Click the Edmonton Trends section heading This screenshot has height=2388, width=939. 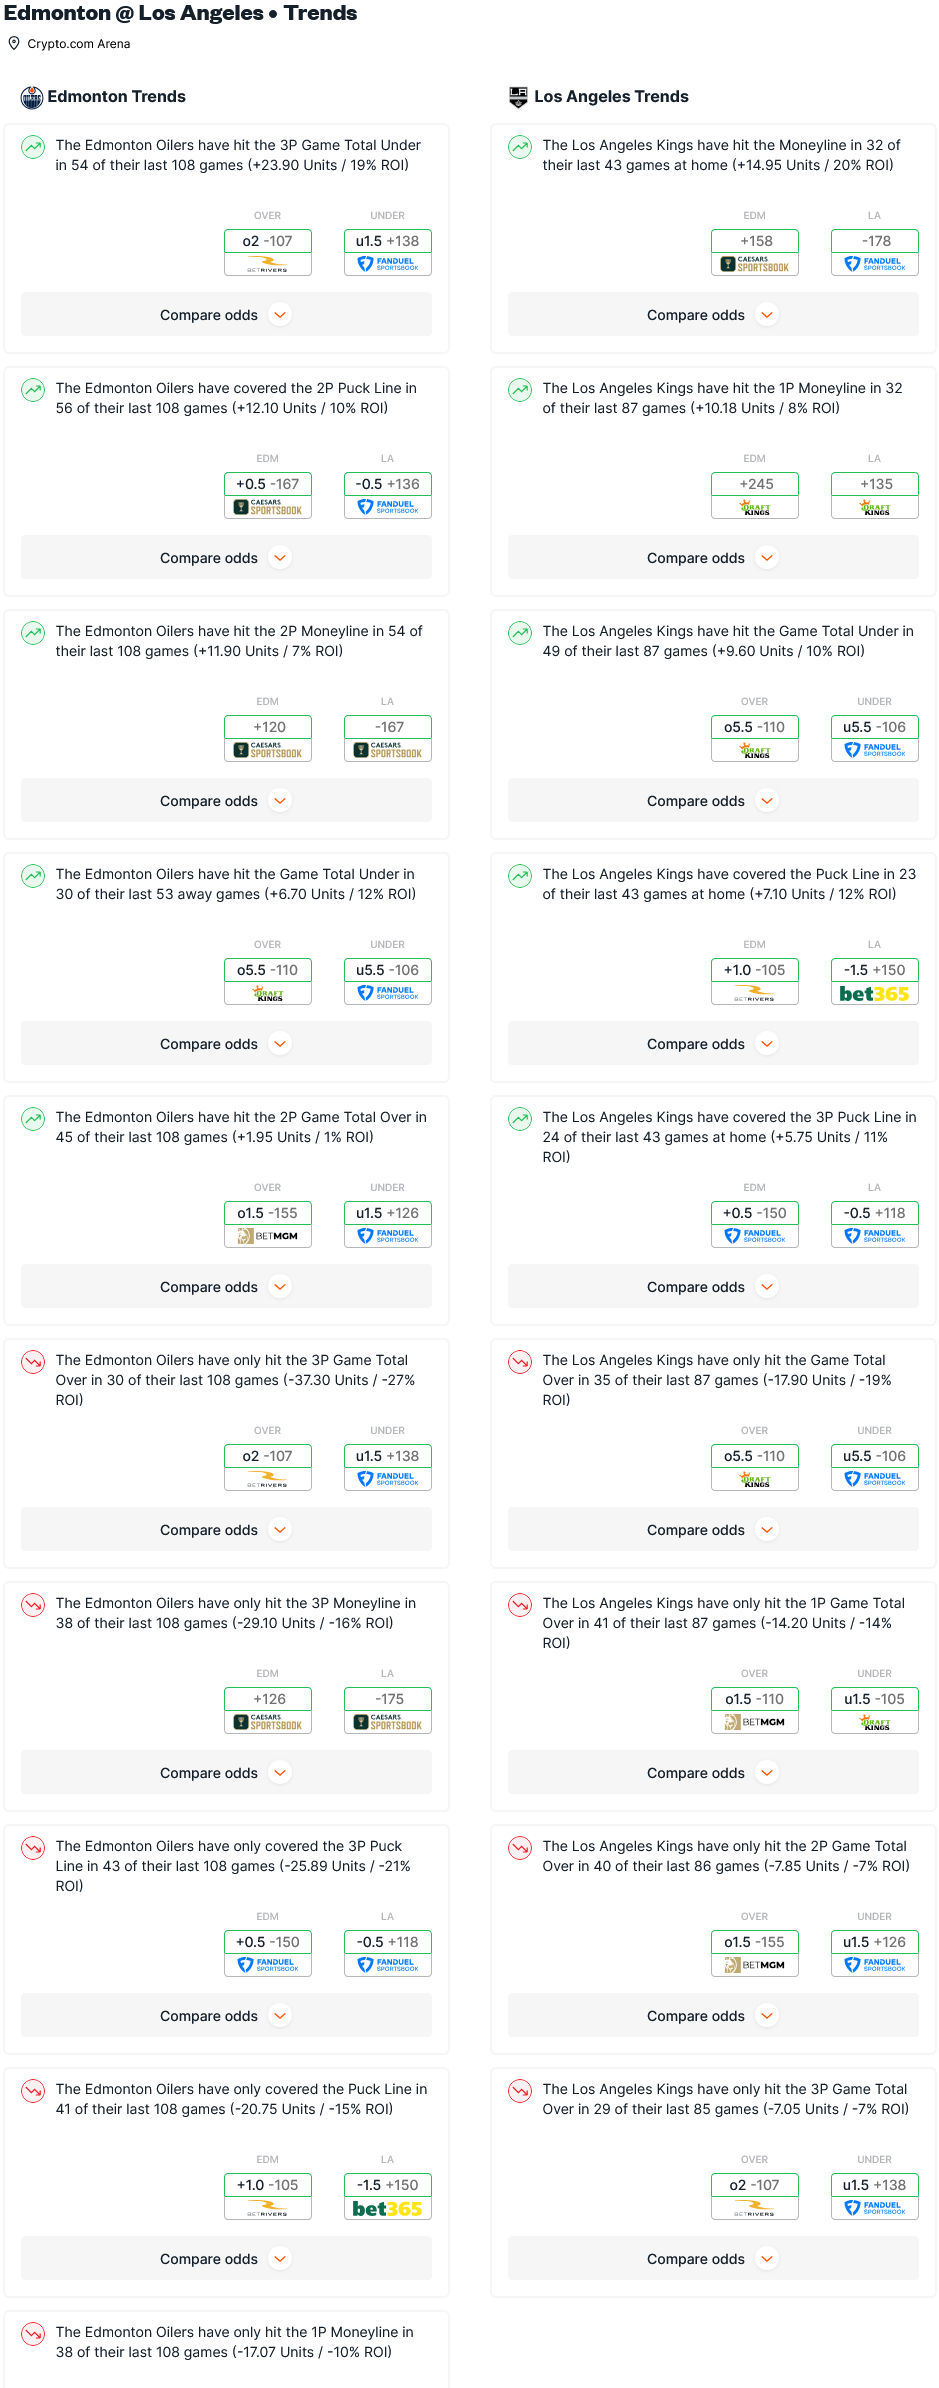click(x=116, y=97)
